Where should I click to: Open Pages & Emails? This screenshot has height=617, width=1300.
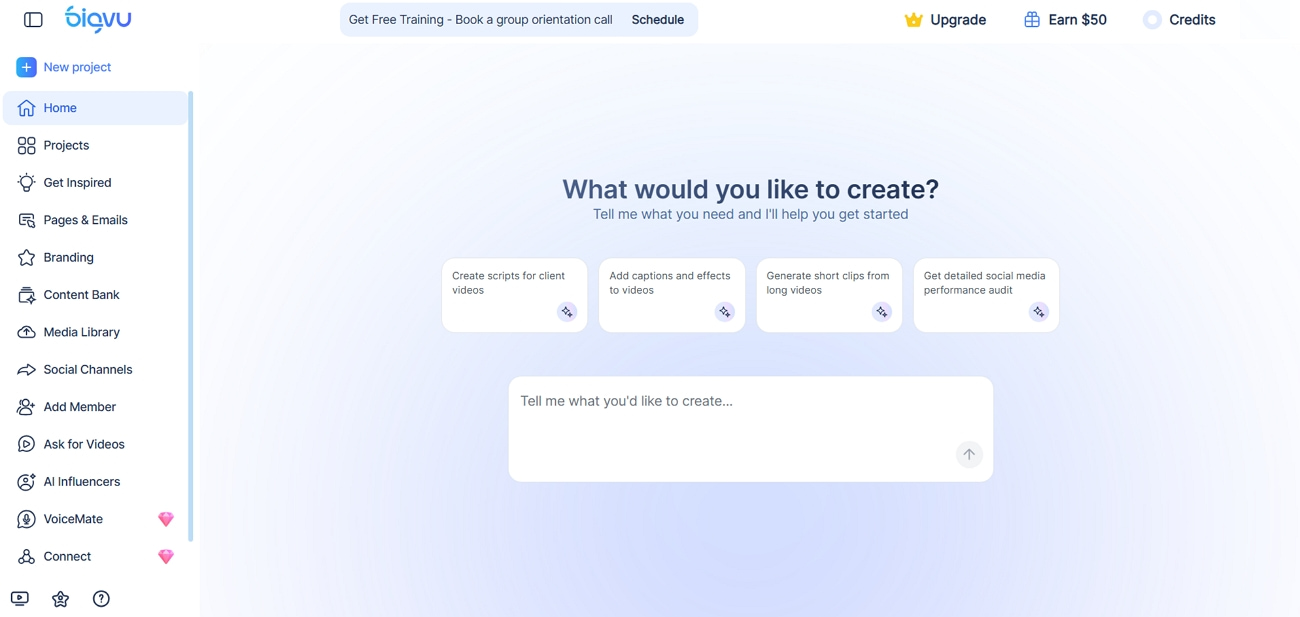click(x=95, y=220)
